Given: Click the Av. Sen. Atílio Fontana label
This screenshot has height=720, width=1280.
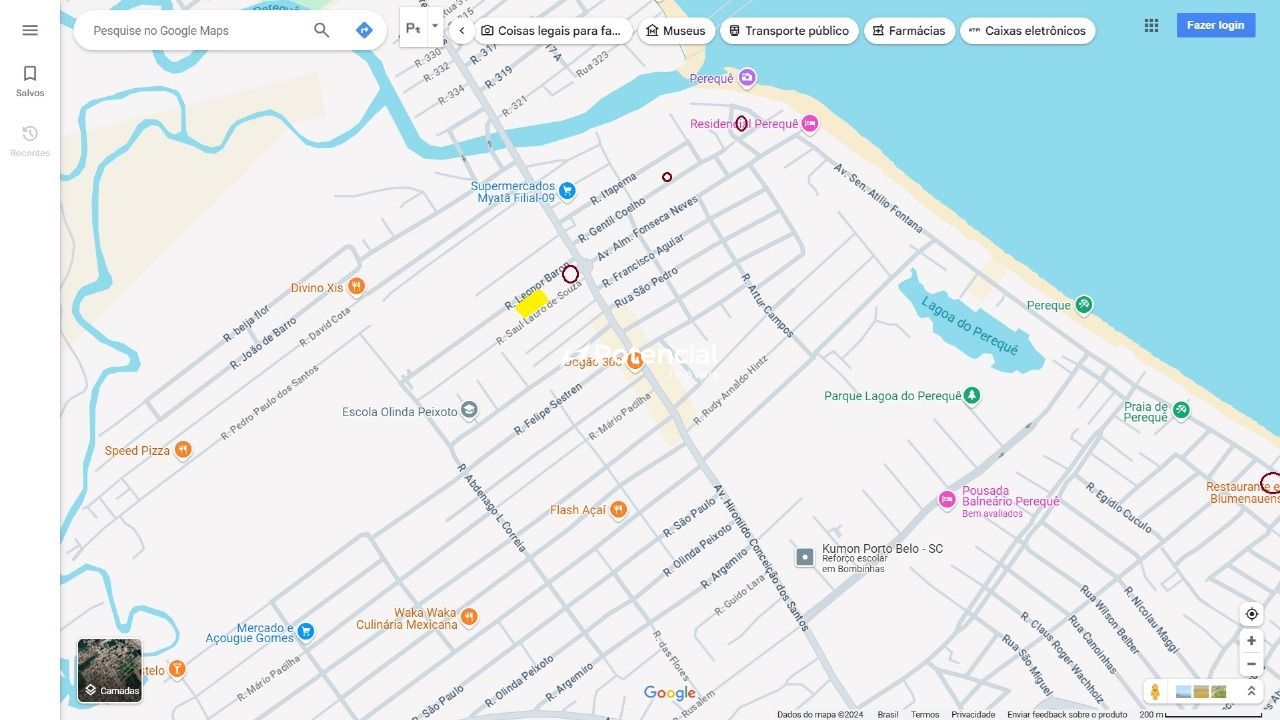Looking at the screenshot, I should (x=878, y=197).
